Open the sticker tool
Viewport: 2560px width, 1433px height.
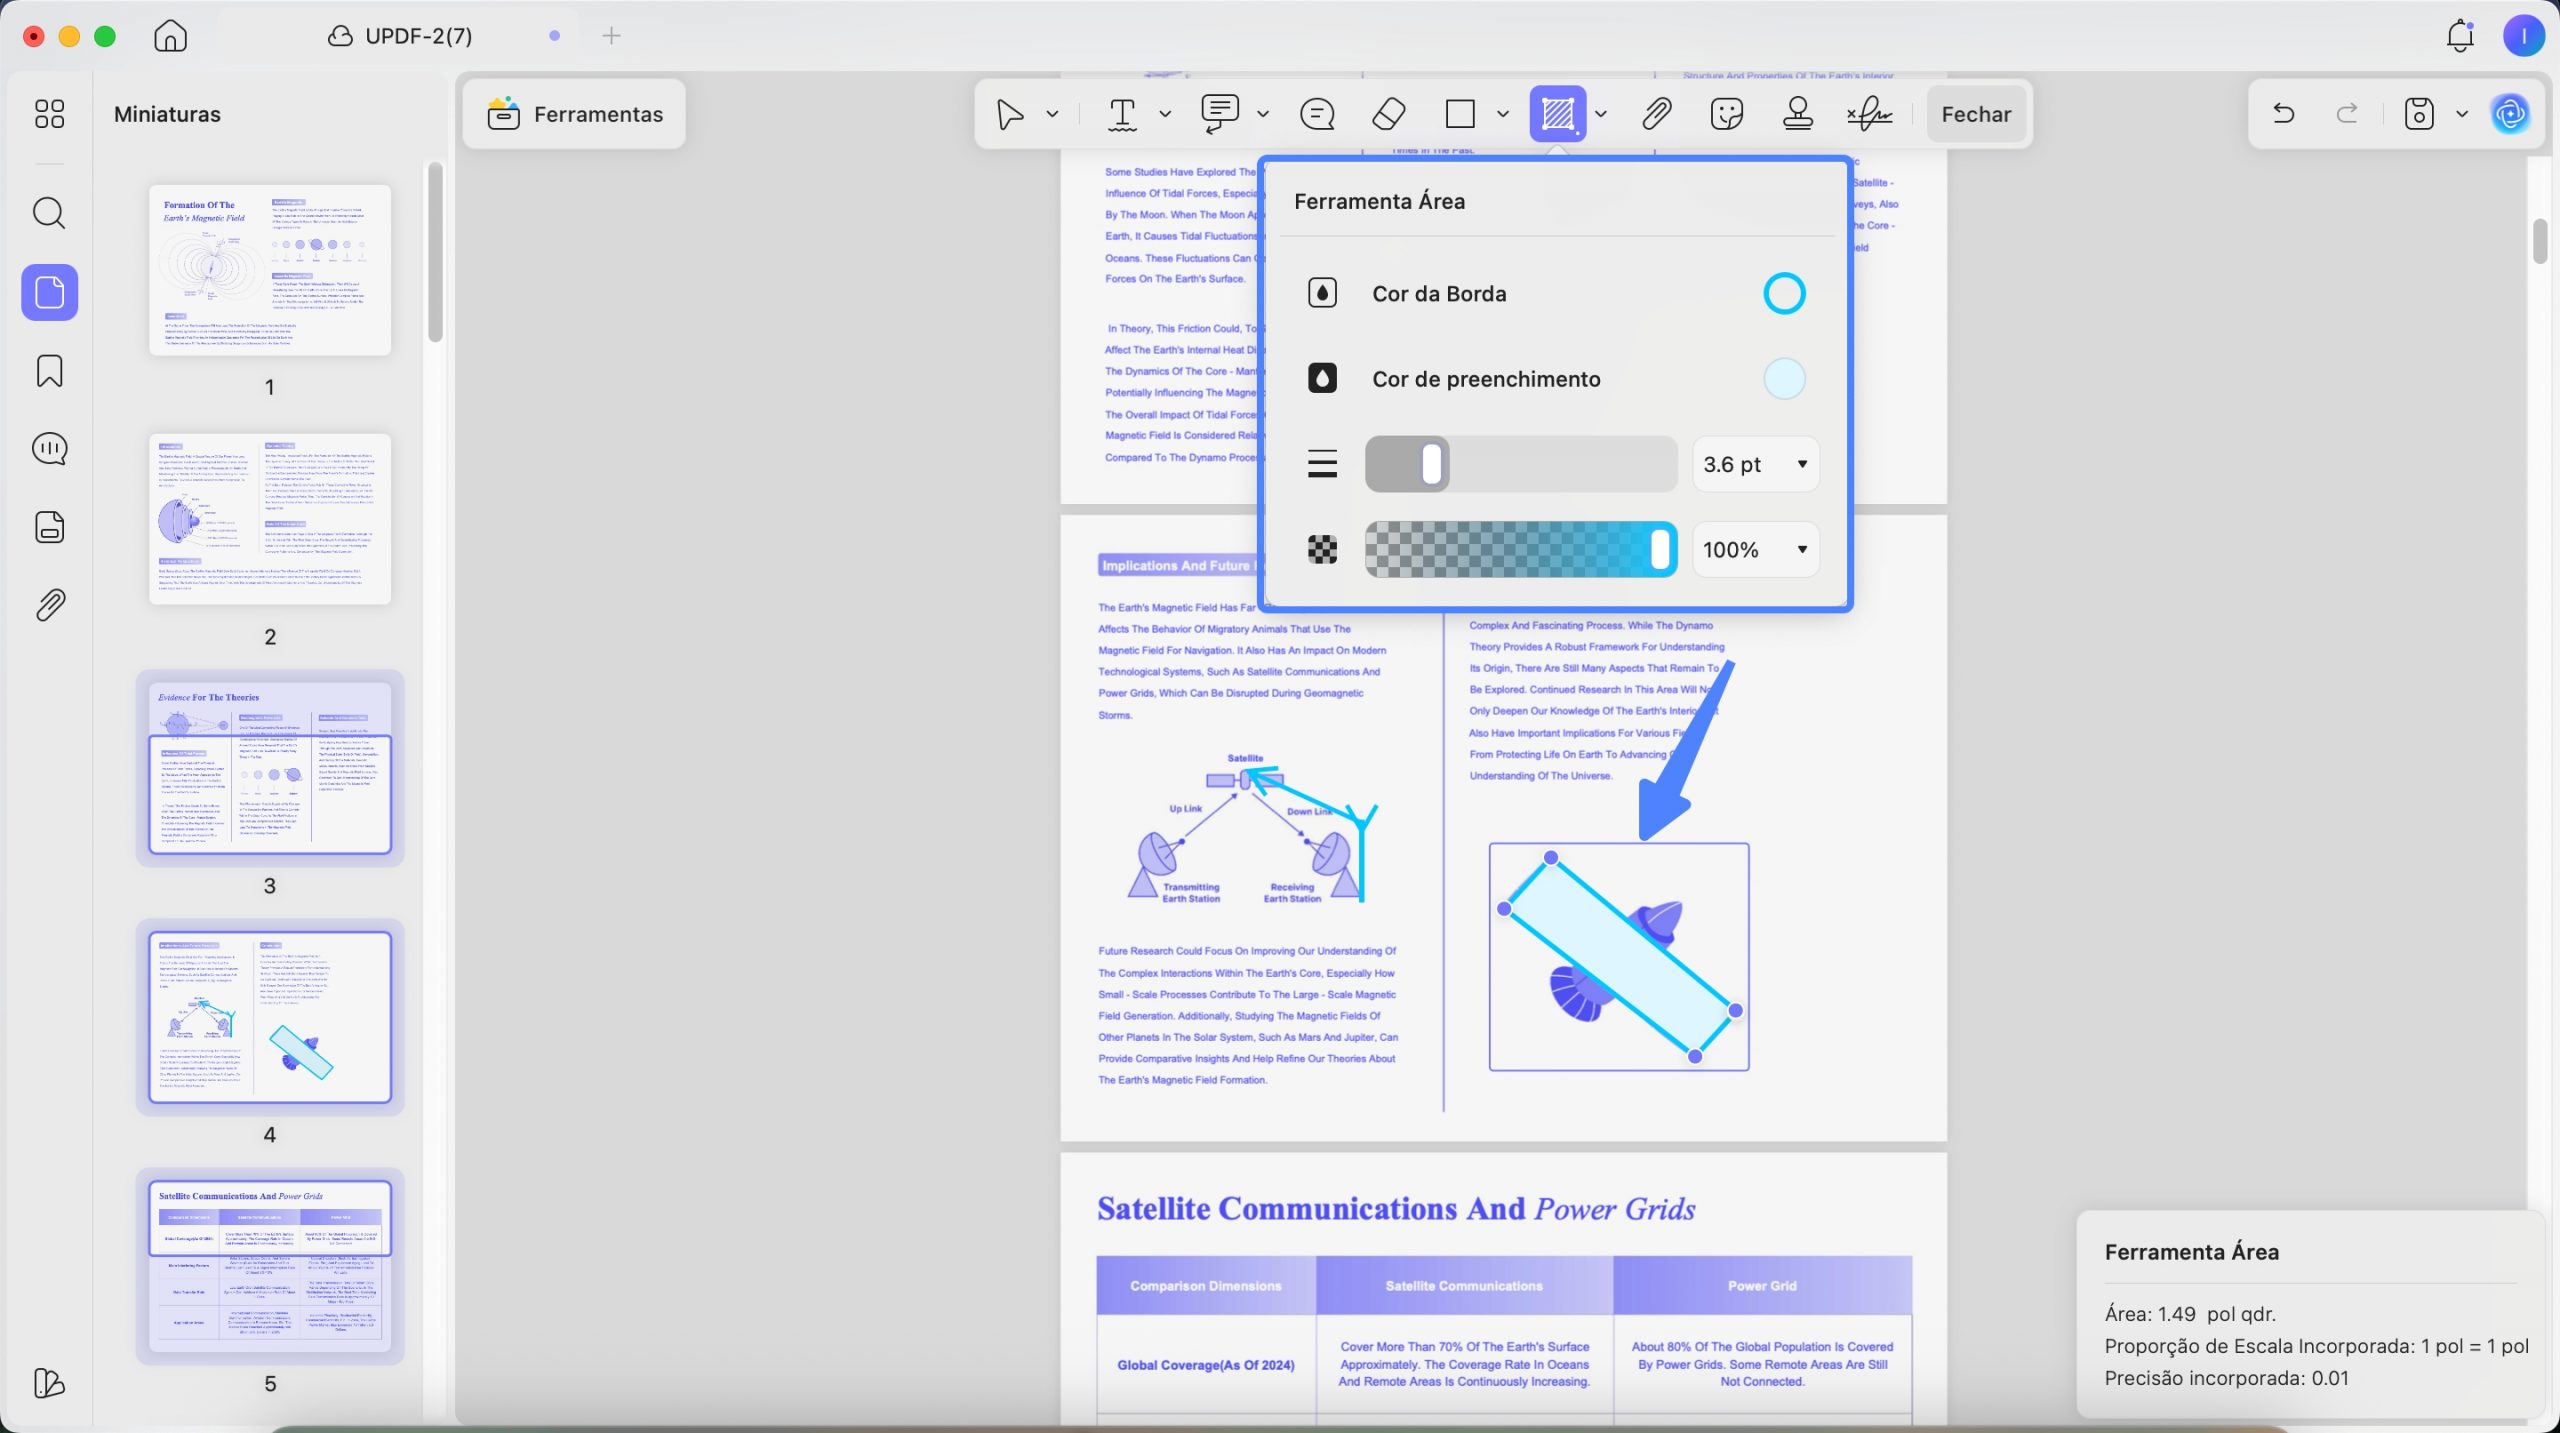pos(1727,114)
